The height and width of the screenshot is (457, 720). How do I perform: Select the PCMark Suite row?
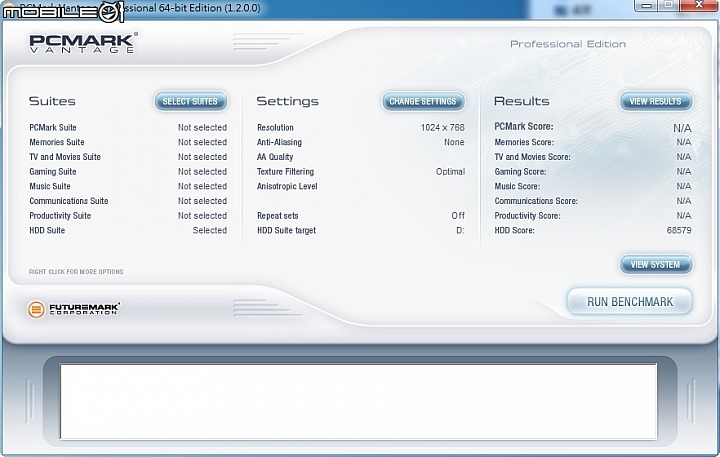click(128, 128)
